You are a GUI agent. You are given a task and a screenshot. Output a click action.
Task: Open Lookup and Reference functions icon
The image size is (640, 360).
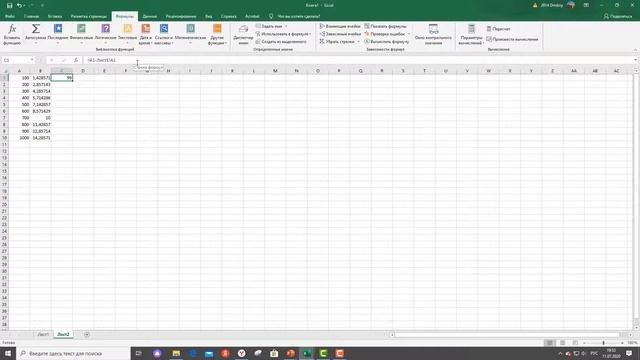coord(164,28)
